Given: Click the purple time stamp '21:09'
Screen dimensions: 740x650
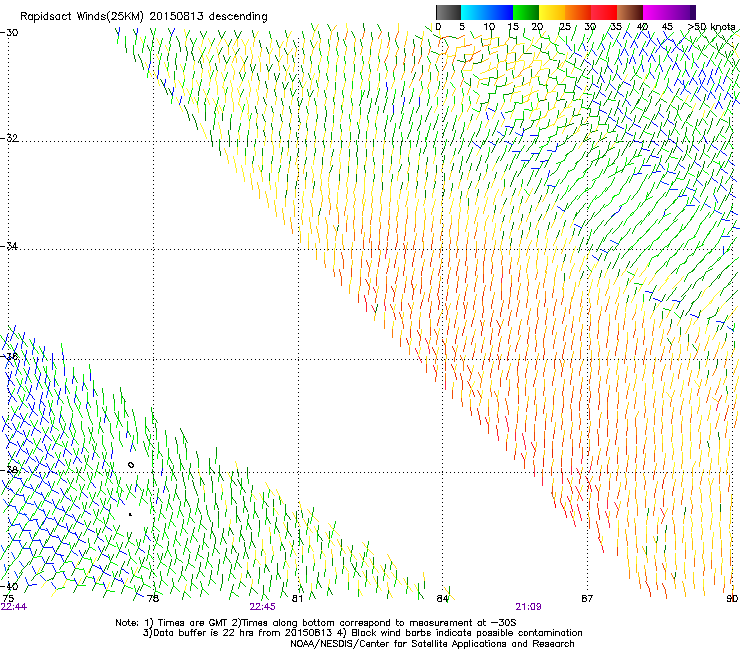Looking at the screenshot, I should [x=528, y=607].
